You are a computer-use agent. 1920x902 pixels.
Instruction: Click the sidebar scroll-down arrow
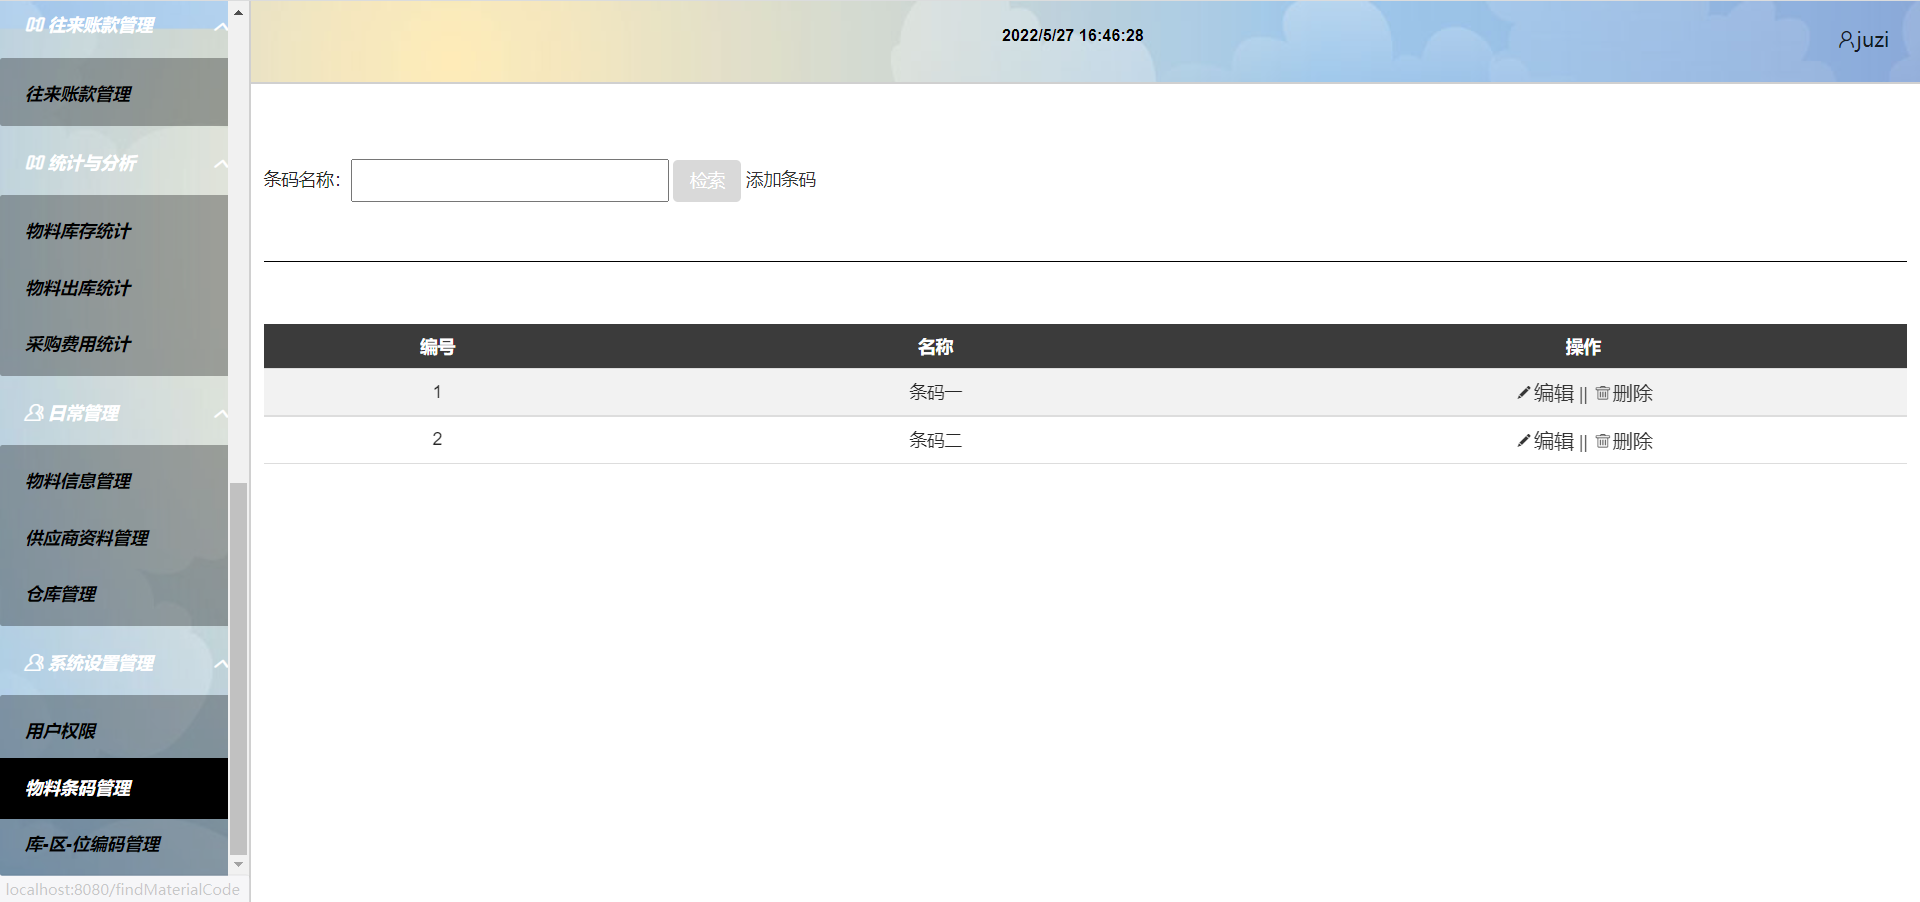pyautogui.click(x=238, y=864)
